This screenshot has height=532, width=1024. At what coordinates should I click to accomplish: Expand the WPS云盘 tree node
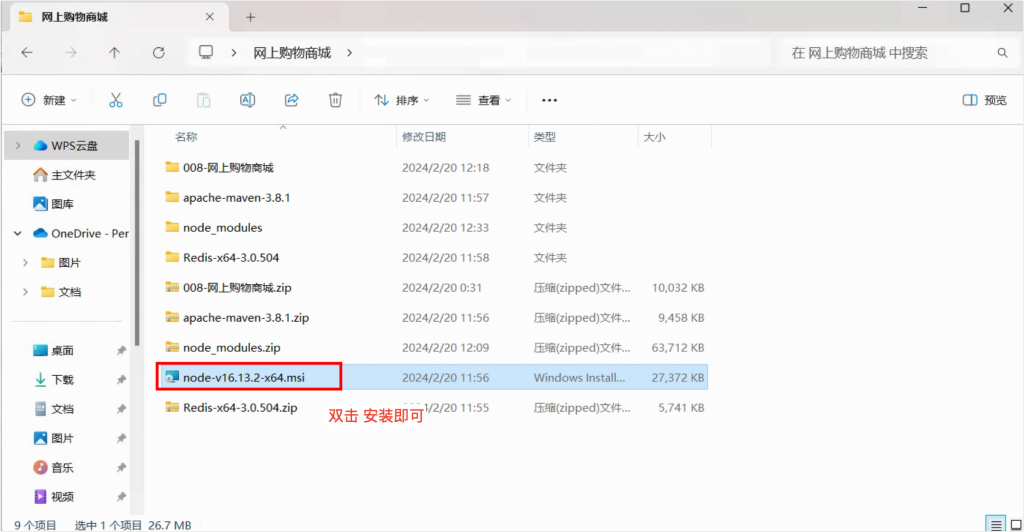[x=18, y=146]
